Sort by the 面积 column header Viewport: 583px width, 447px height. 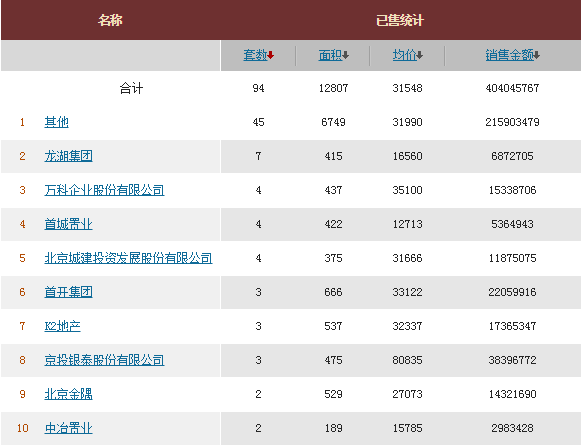[331, 55]
